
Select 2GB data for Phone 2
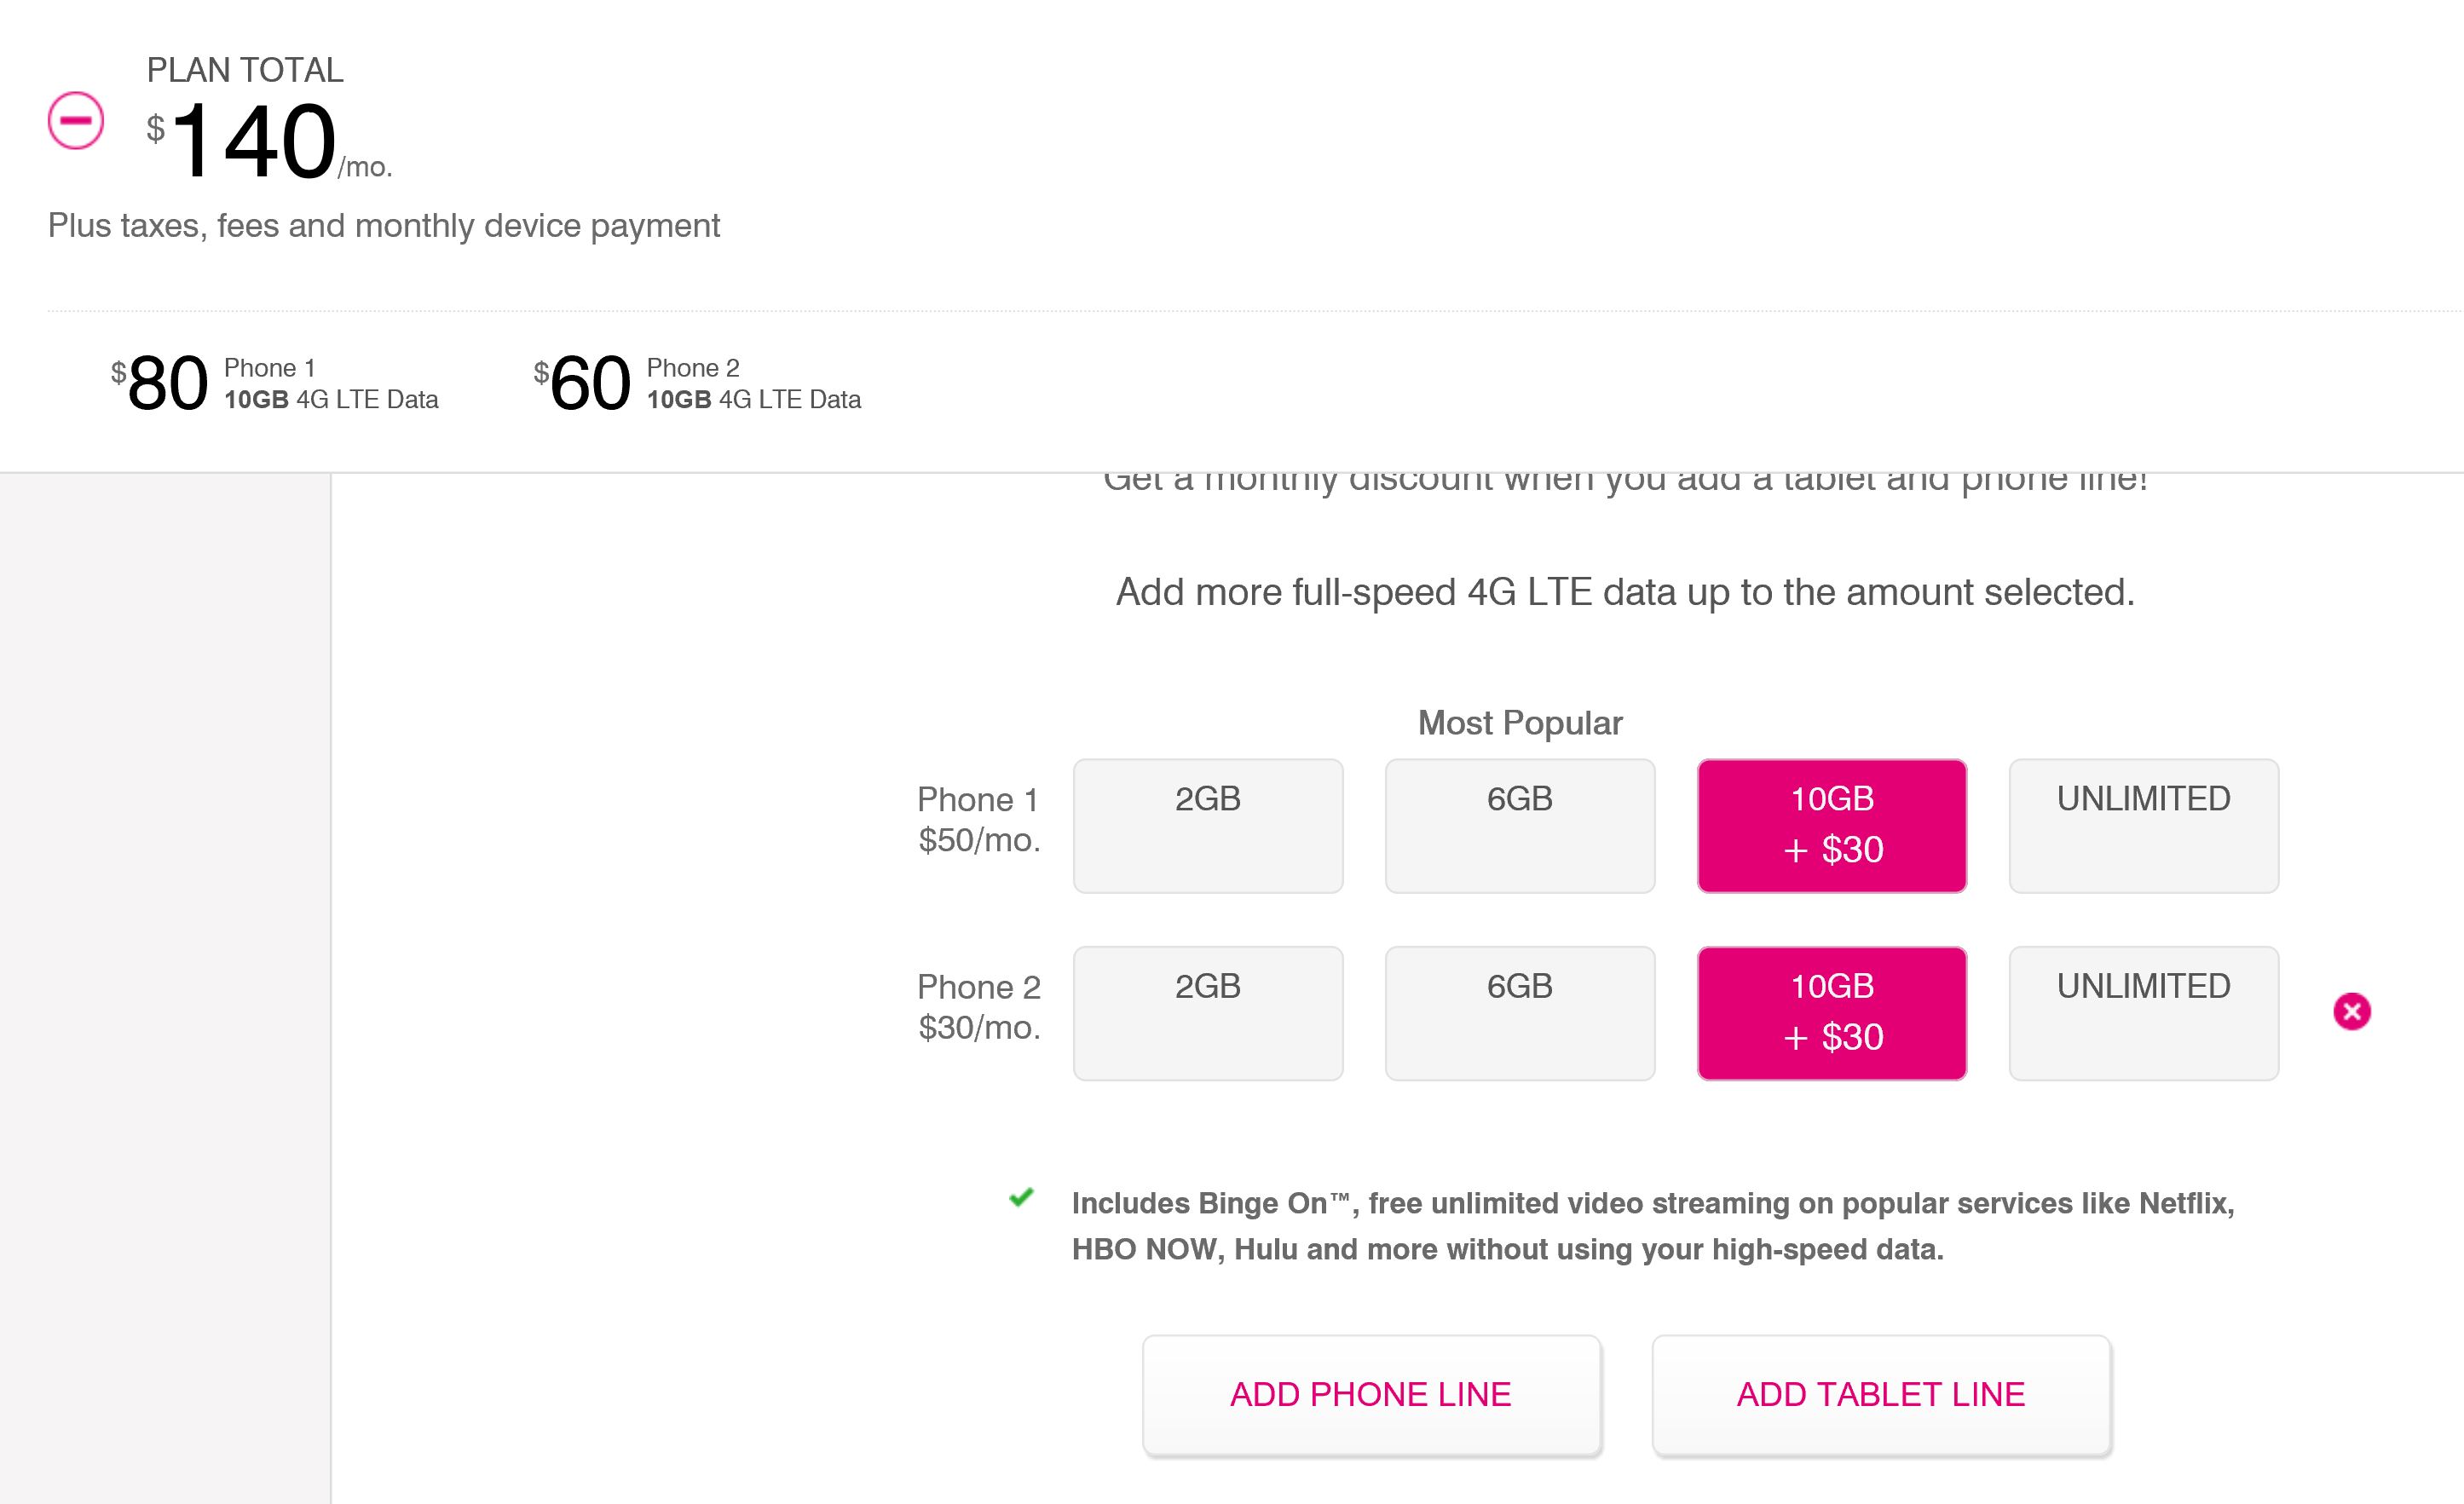[1208, 1013]
